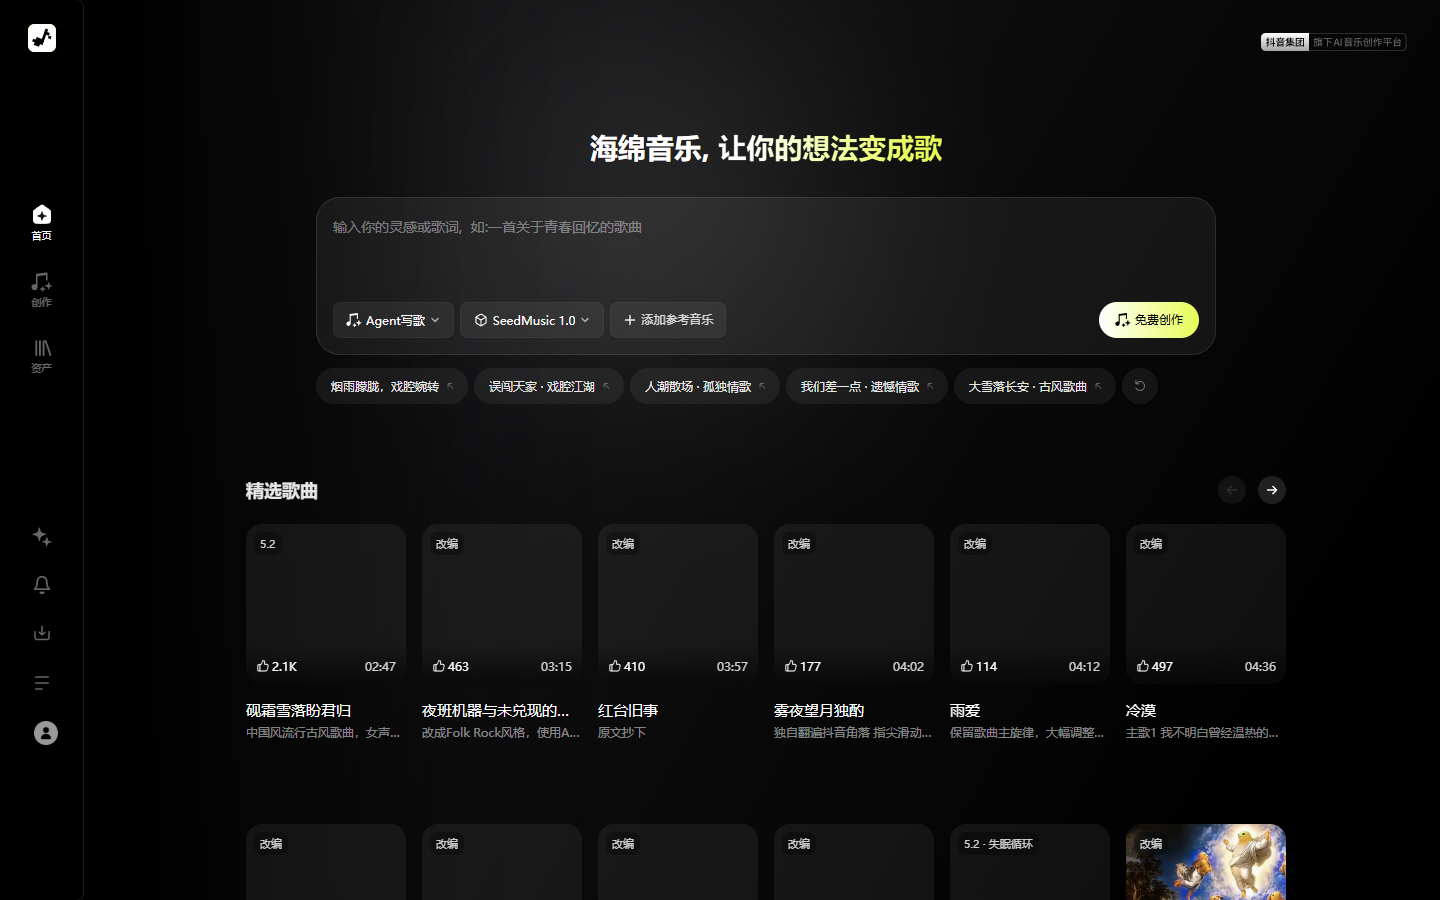Open the 雾夜望月独酌 song cover

click(x=854, y=604)
